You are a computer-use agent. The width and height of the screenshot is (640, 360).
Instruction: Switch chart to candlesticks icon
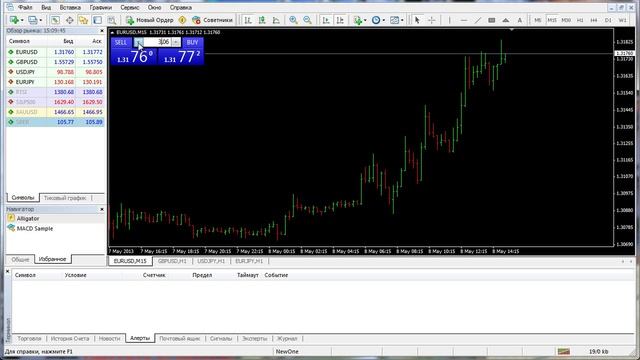(x=262, y=20)
